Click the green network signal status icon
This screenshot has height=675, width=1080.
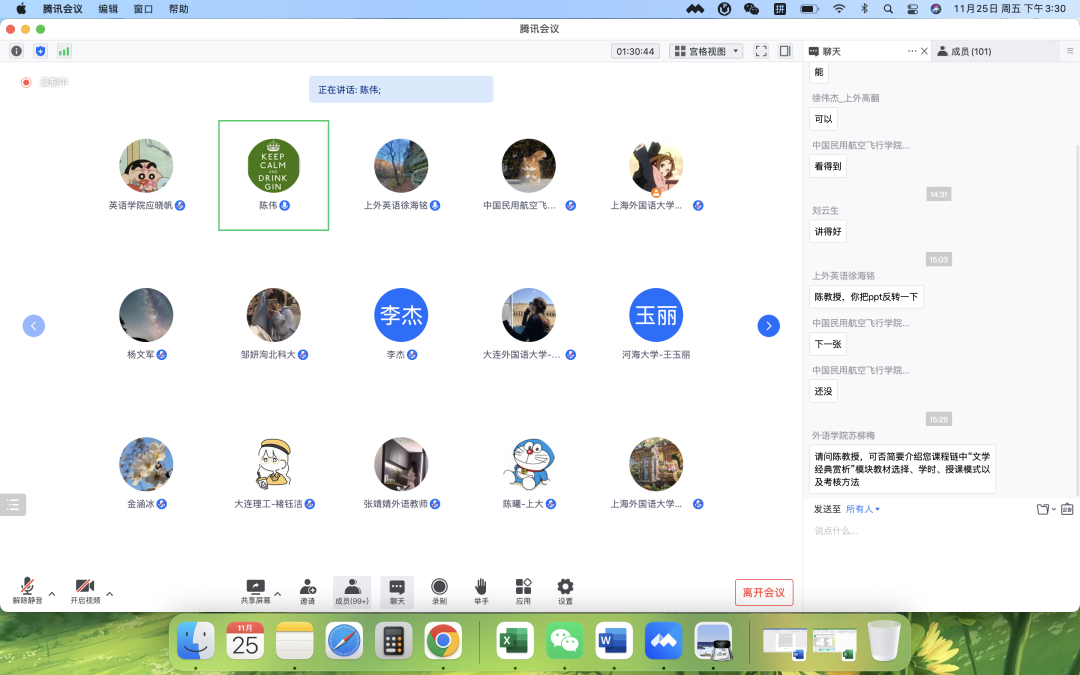[64, 51]
